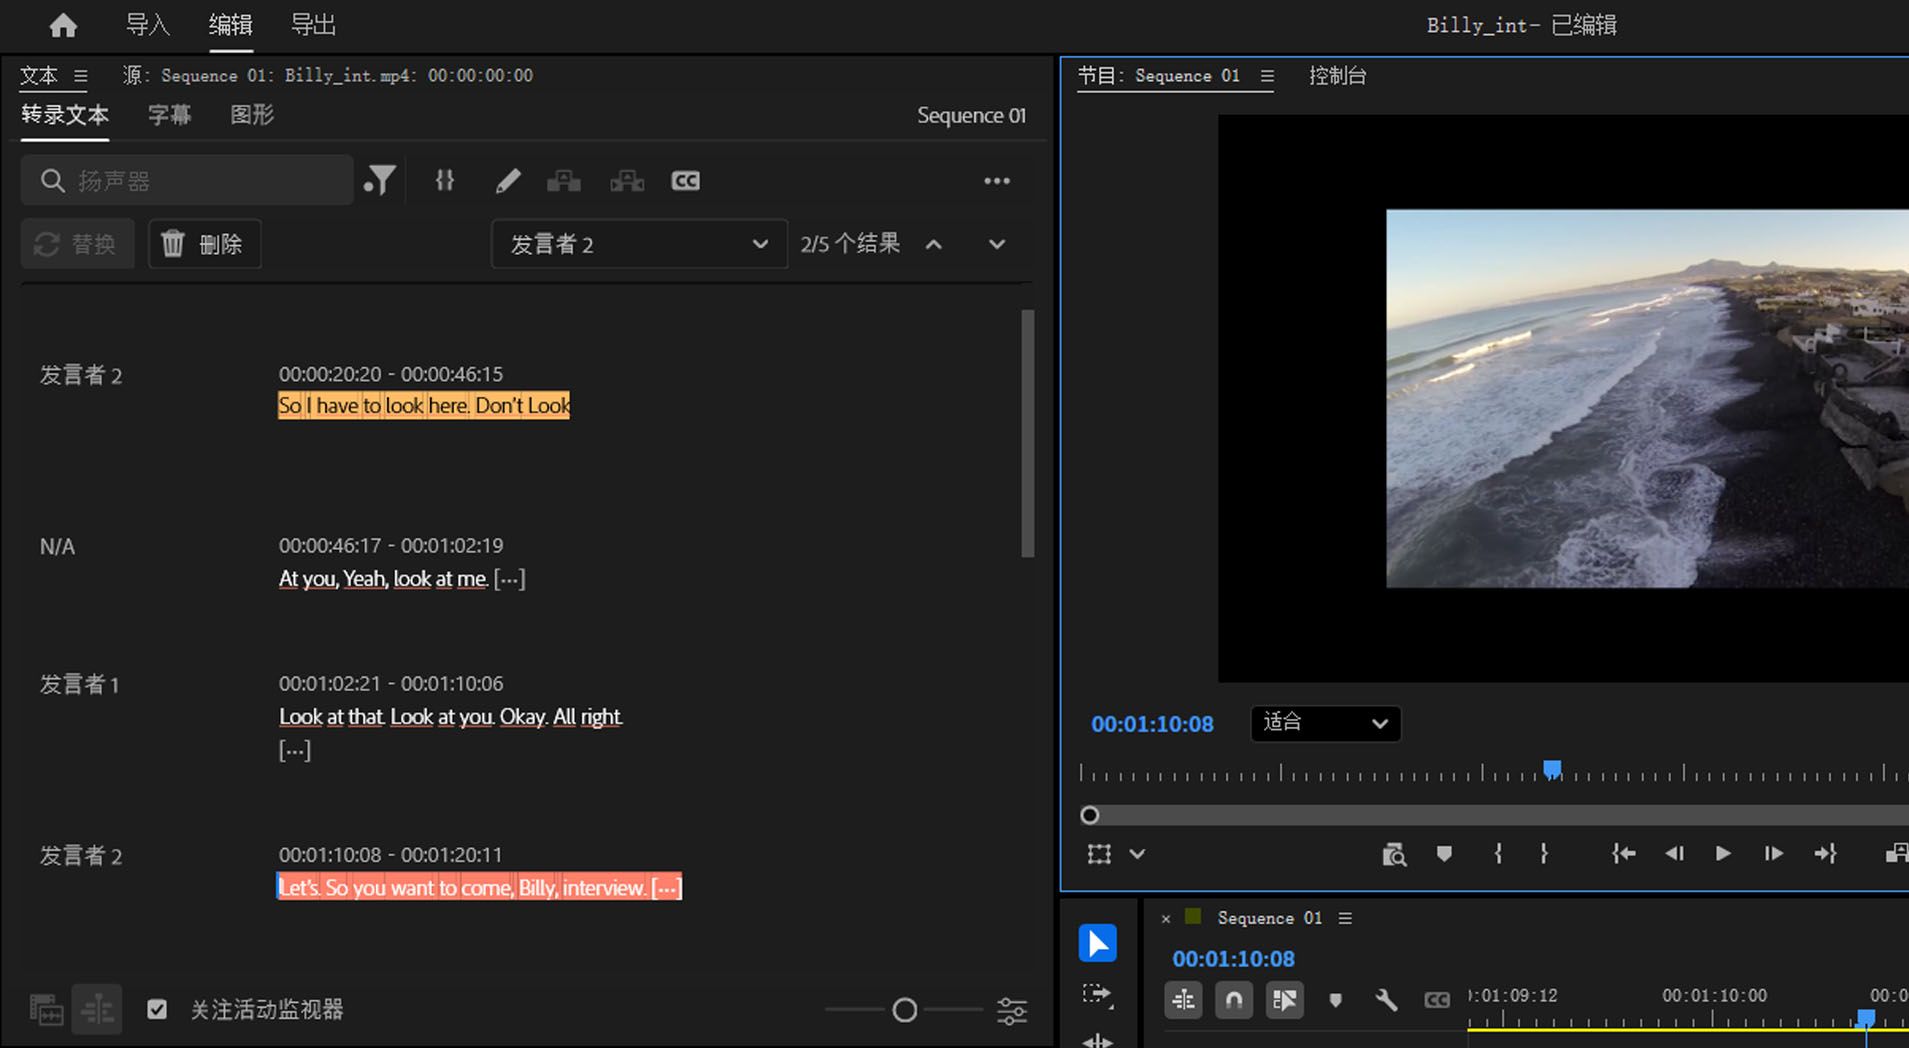Uncheck the 关注活动监视器 checkbox
Screen dimensions: 1909x1048
[157, 1009]
